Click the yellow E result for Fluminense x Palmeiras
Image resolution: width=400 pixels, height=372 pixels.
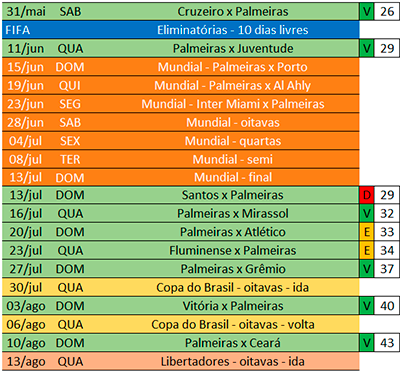pos(367,251)
